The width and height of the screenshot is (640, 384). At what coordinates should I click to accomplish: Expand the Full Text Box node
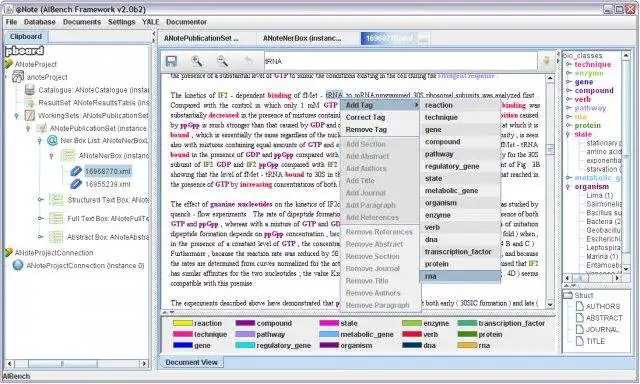40,218
